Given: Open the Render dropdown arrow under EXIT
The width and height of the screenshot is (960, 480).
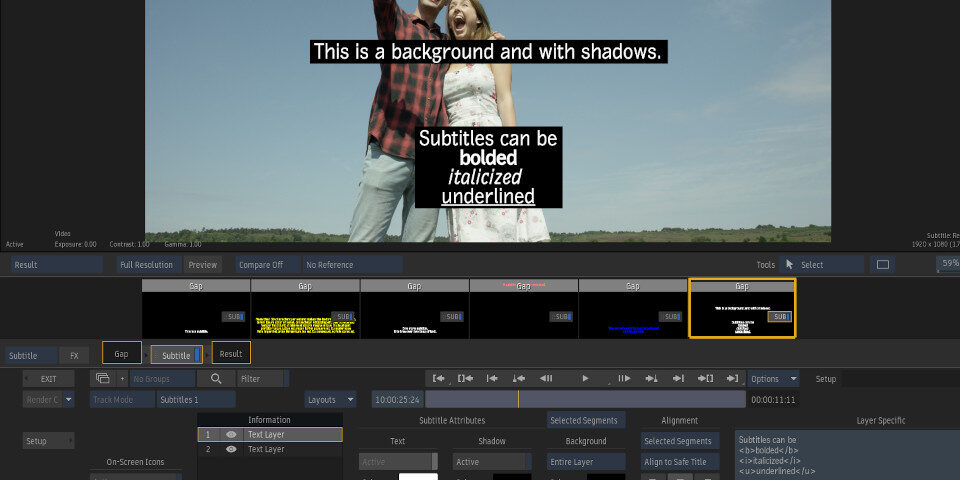Looking at the screenshot, I should (x=68, y=399).
